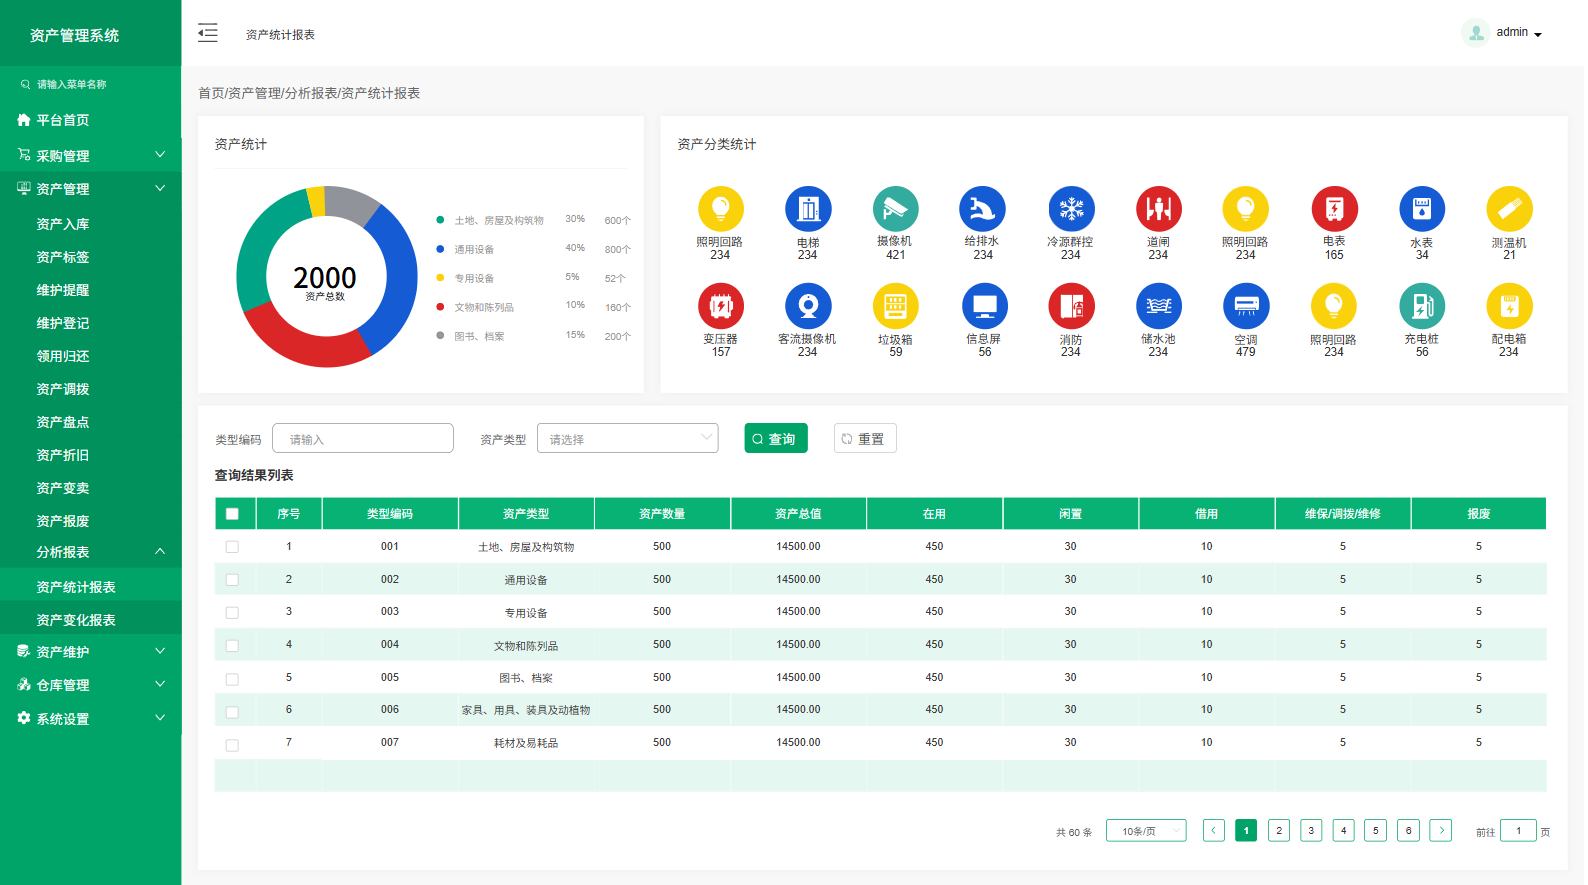
Task: Open the air conditioner (空调) category icon
Action: coord(1246,306)
